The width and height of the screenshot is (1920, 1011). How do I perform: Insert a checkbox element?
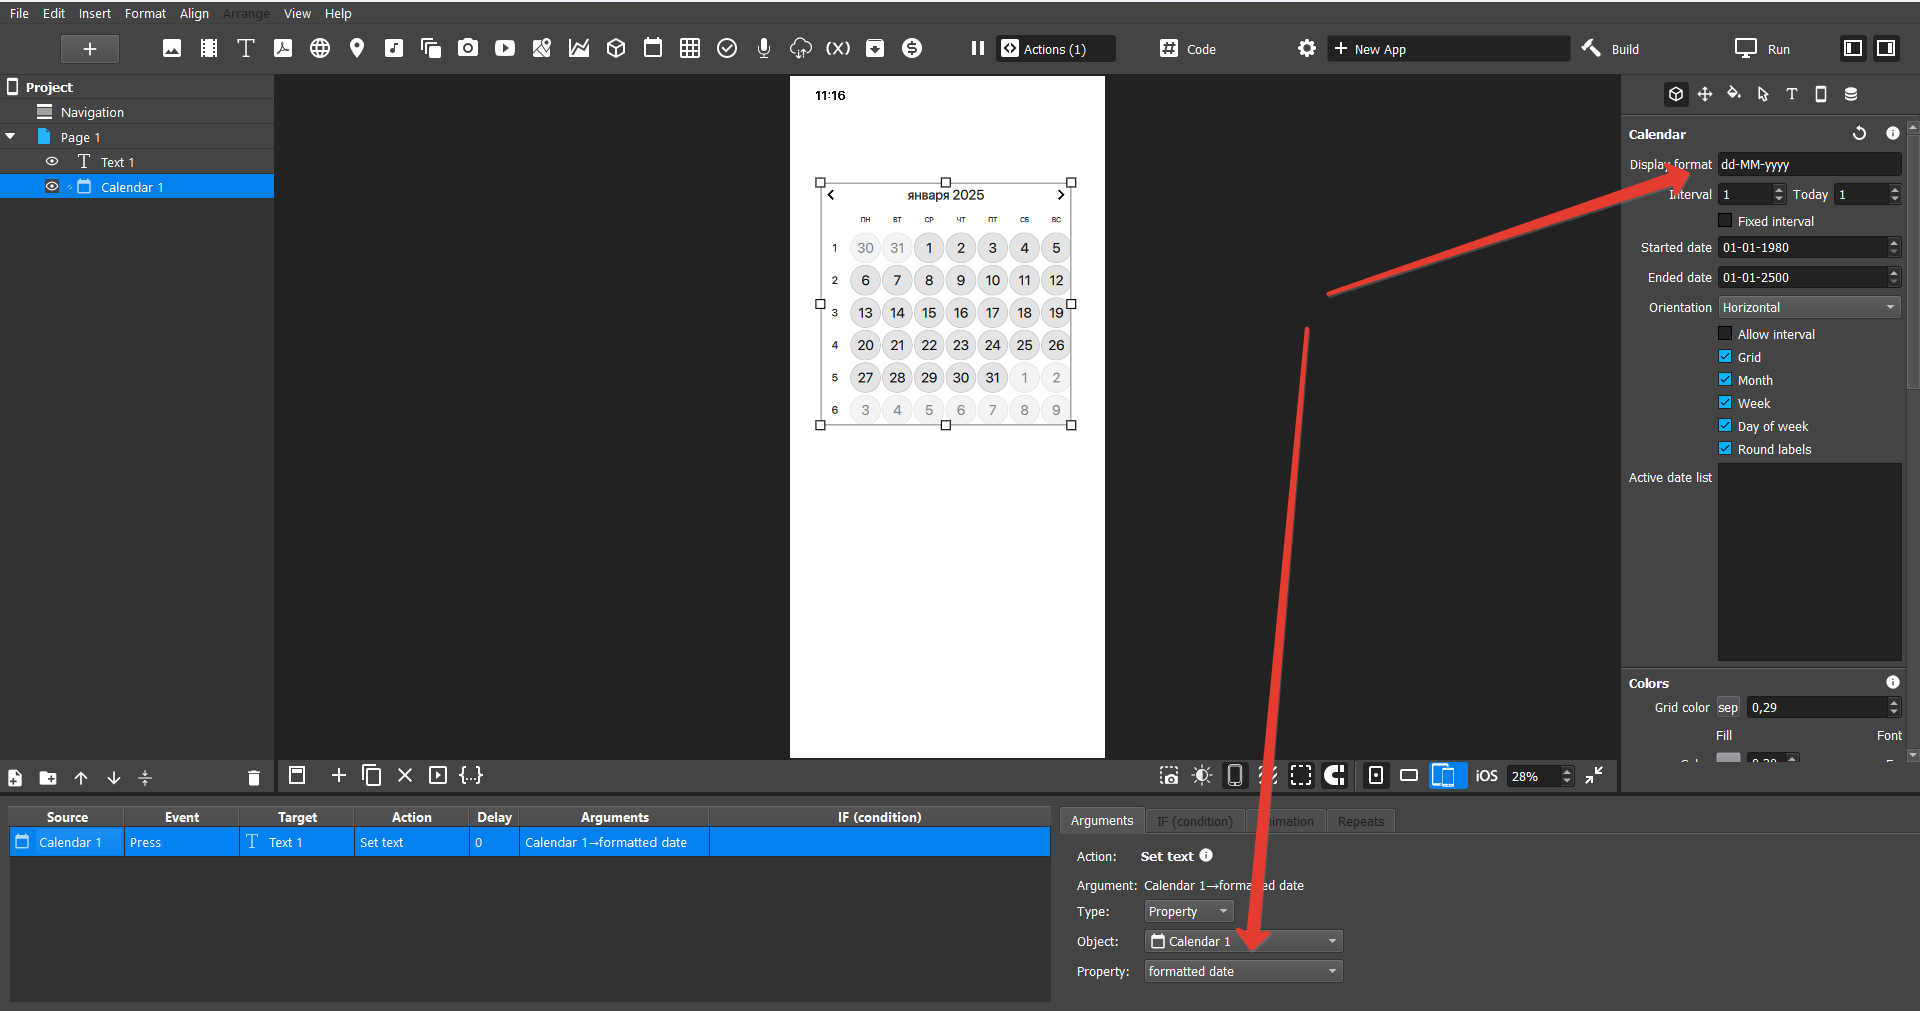727,48
